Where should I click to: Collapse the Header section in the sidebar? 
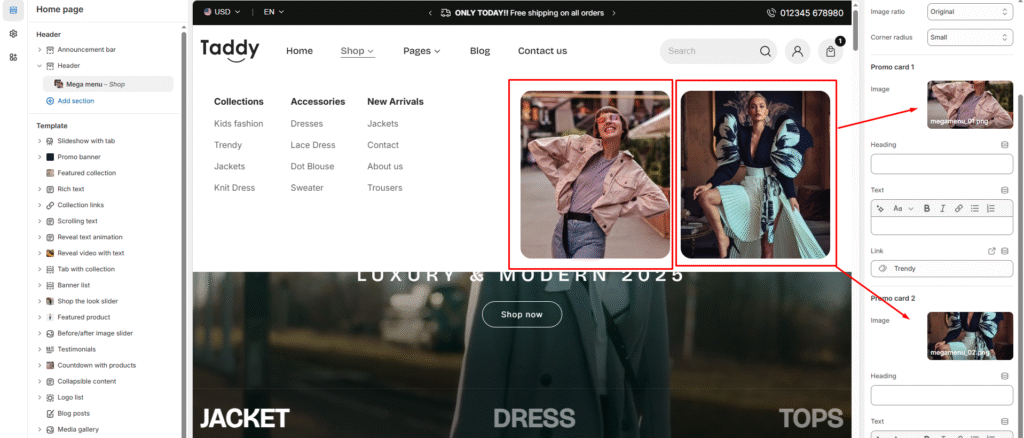point(39,65)
